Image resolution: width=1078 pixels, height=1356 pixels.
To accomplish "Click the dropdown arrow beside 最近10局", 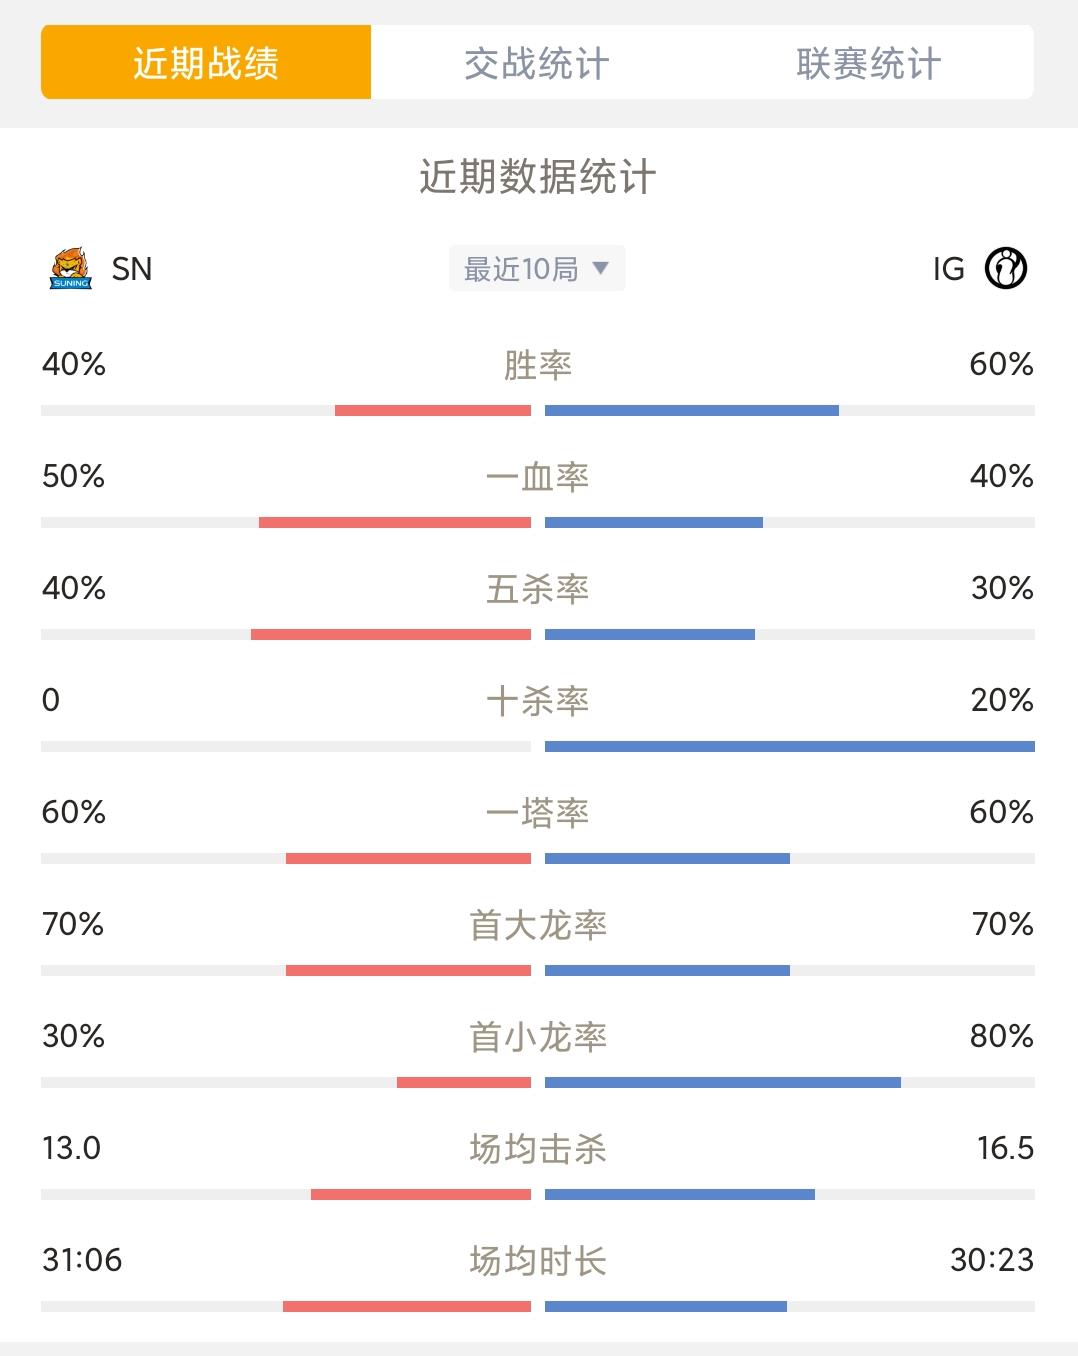I will point(600,268).
